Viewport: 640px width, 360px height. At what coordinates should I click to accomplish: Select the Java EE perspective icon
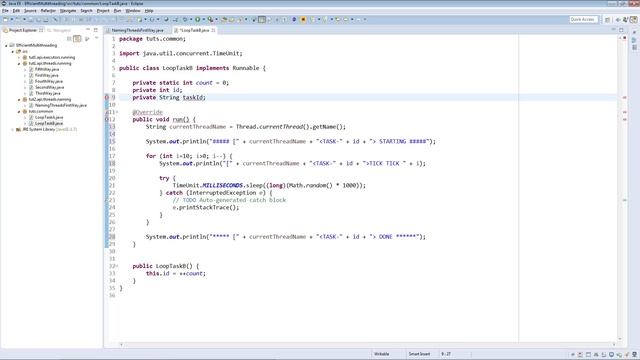tap(634, 19)
